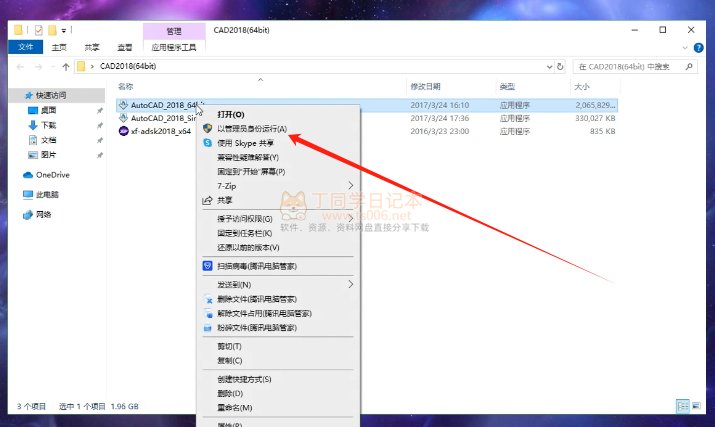Click the share icon beside 共享 in context menu
715x427 pixels.
pos(207,200)
